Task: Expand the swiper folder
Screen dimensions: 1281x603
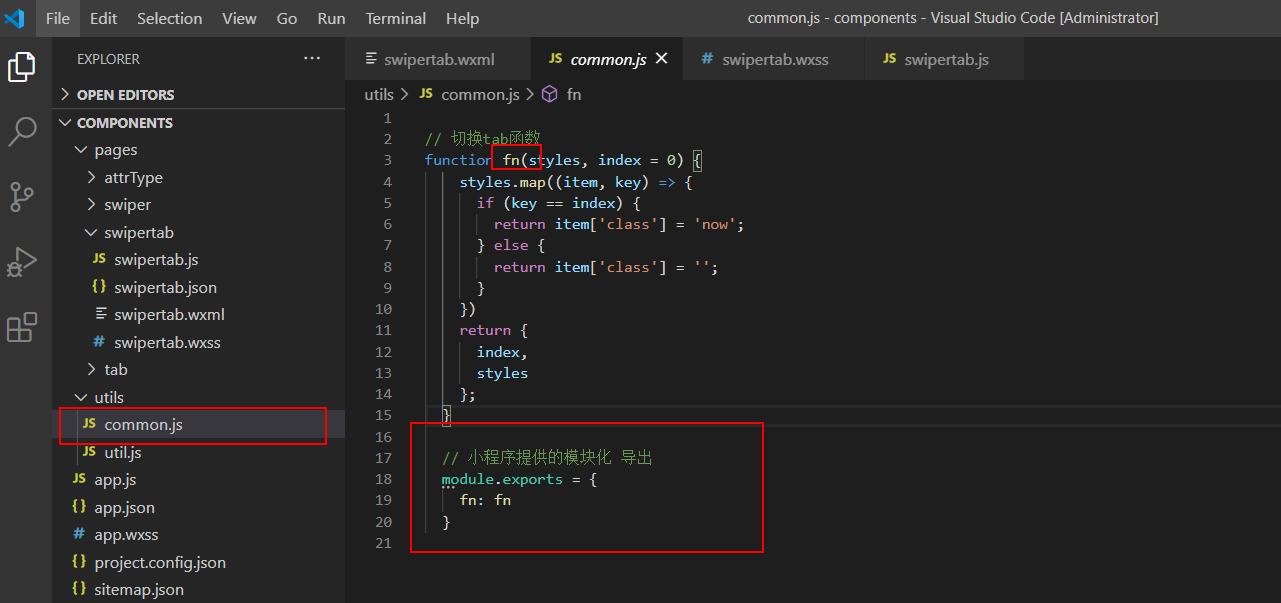Action: click(x=198, y=205)
